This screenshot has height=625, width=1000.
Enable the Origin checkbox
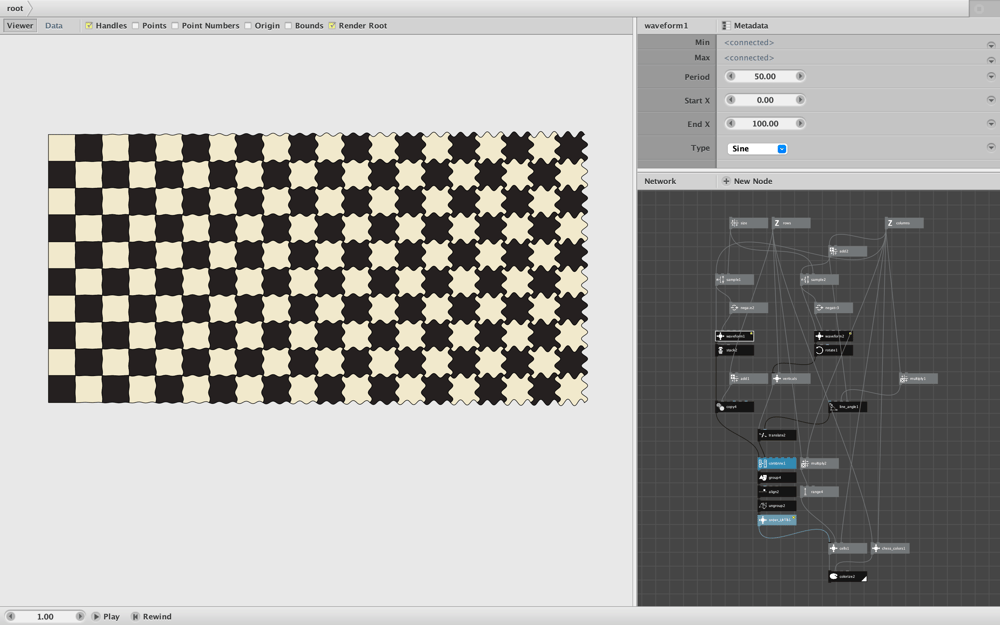(x=248, y=26)
